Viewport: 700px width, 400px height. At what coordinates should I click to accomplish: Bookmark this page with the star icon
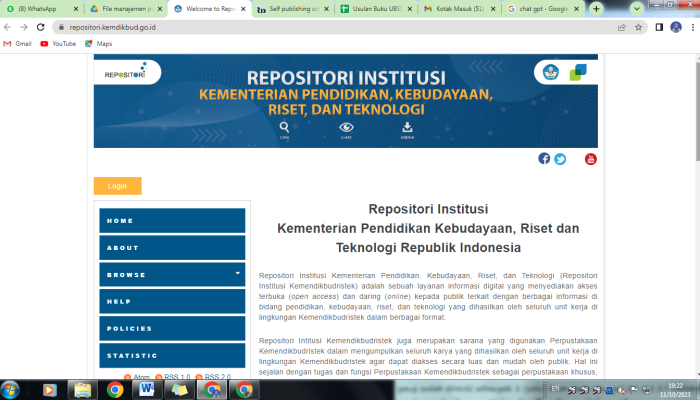coord(638,28)
